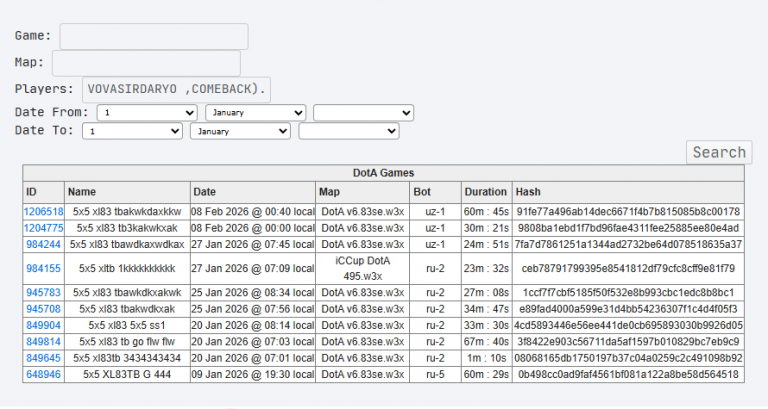Click hash starting with ceb78791799395
The image size is (768, 409).
click(628, 268)
